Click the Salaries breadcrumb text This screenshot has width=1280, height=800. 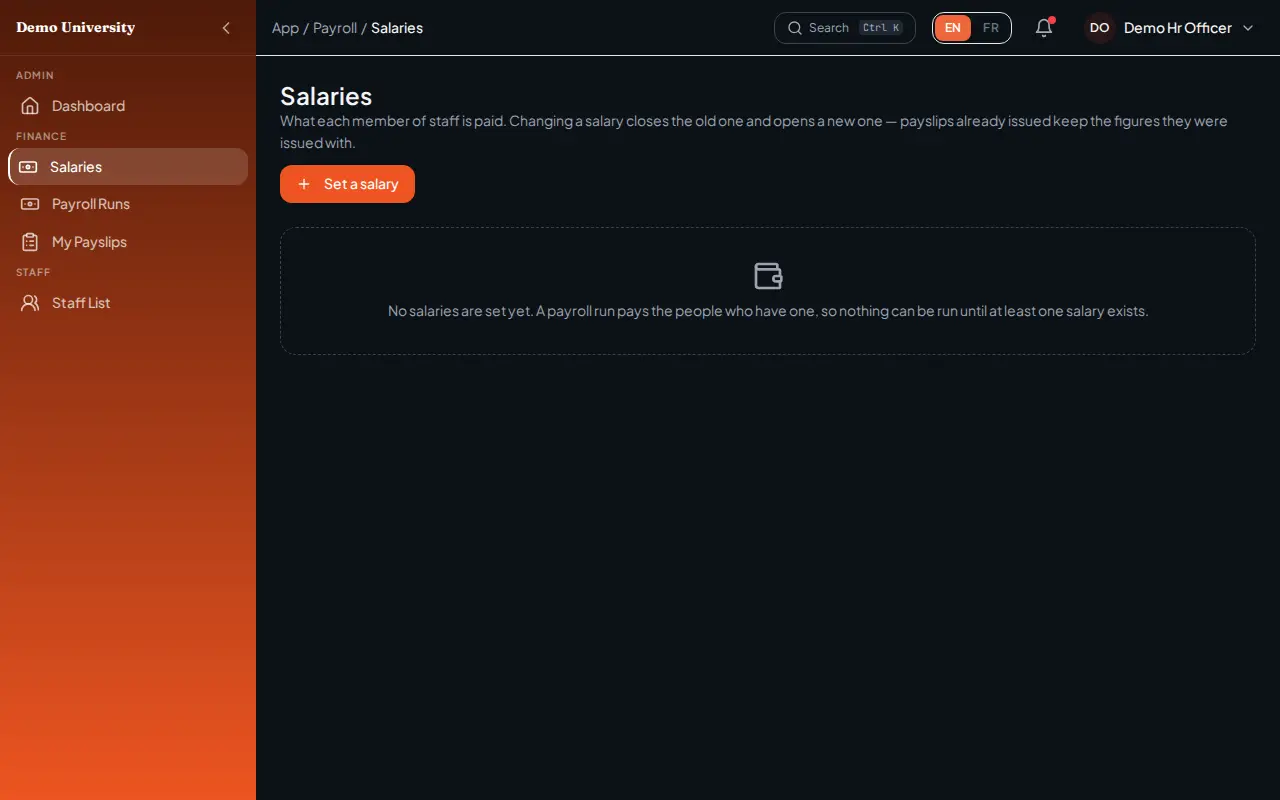397,28
